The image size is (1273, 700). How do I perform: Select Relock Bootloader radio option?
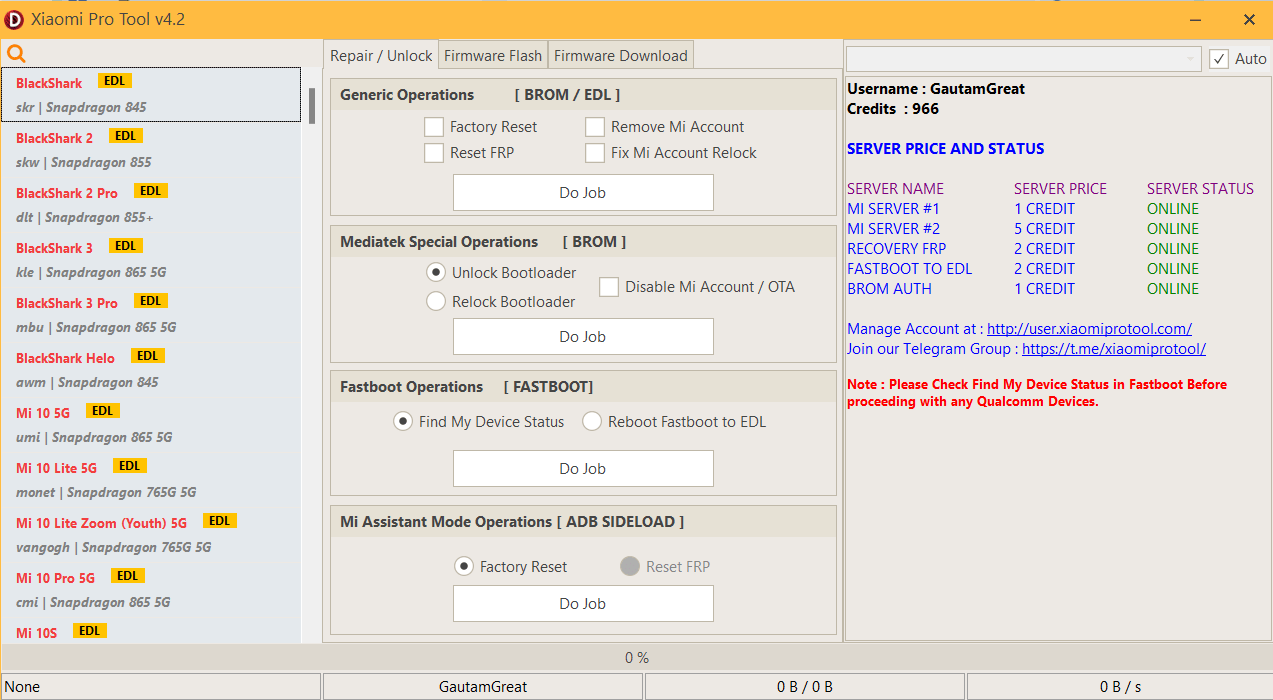[x=436, y=302]
